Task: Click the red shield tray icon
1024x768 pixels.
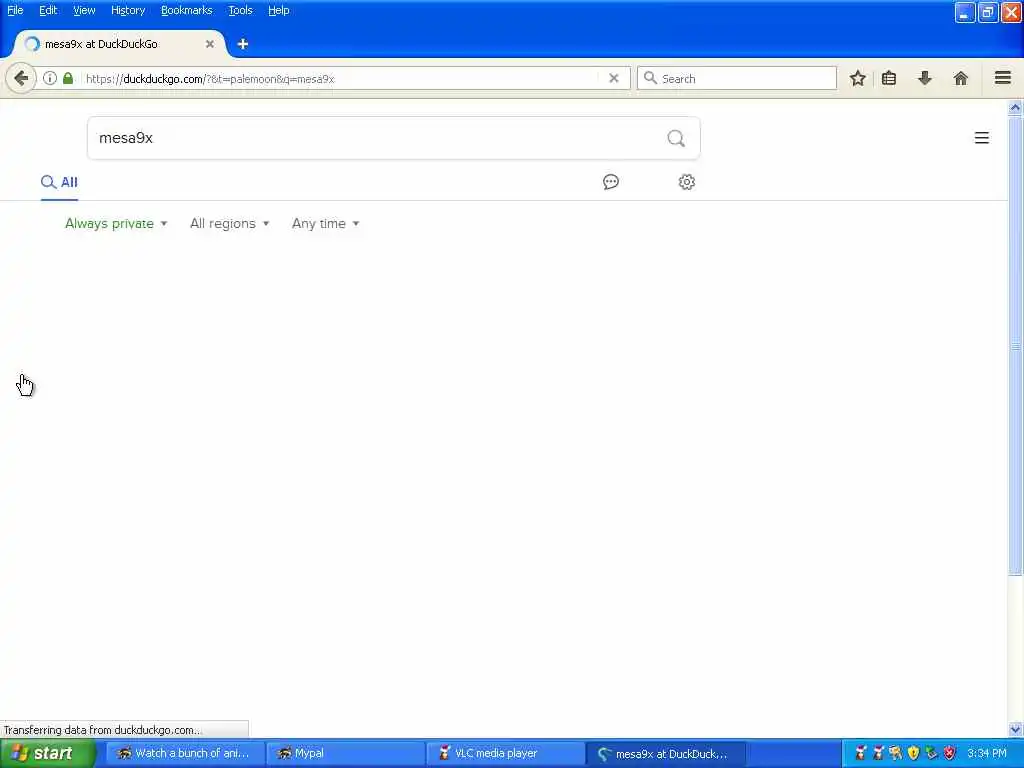Action: point(950,754)
